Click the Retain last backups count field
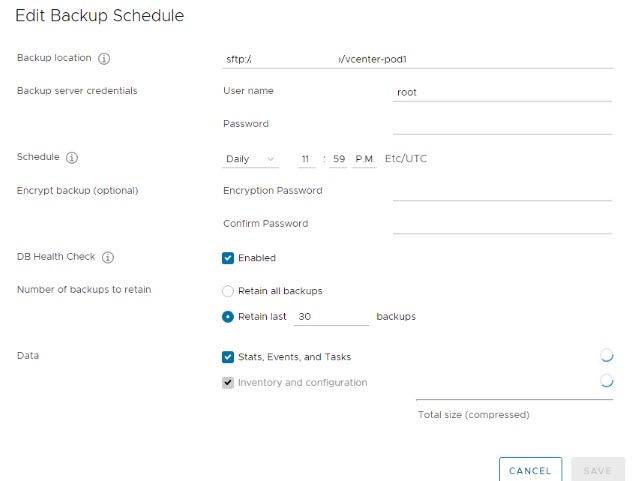 click(x=332, y=316)
